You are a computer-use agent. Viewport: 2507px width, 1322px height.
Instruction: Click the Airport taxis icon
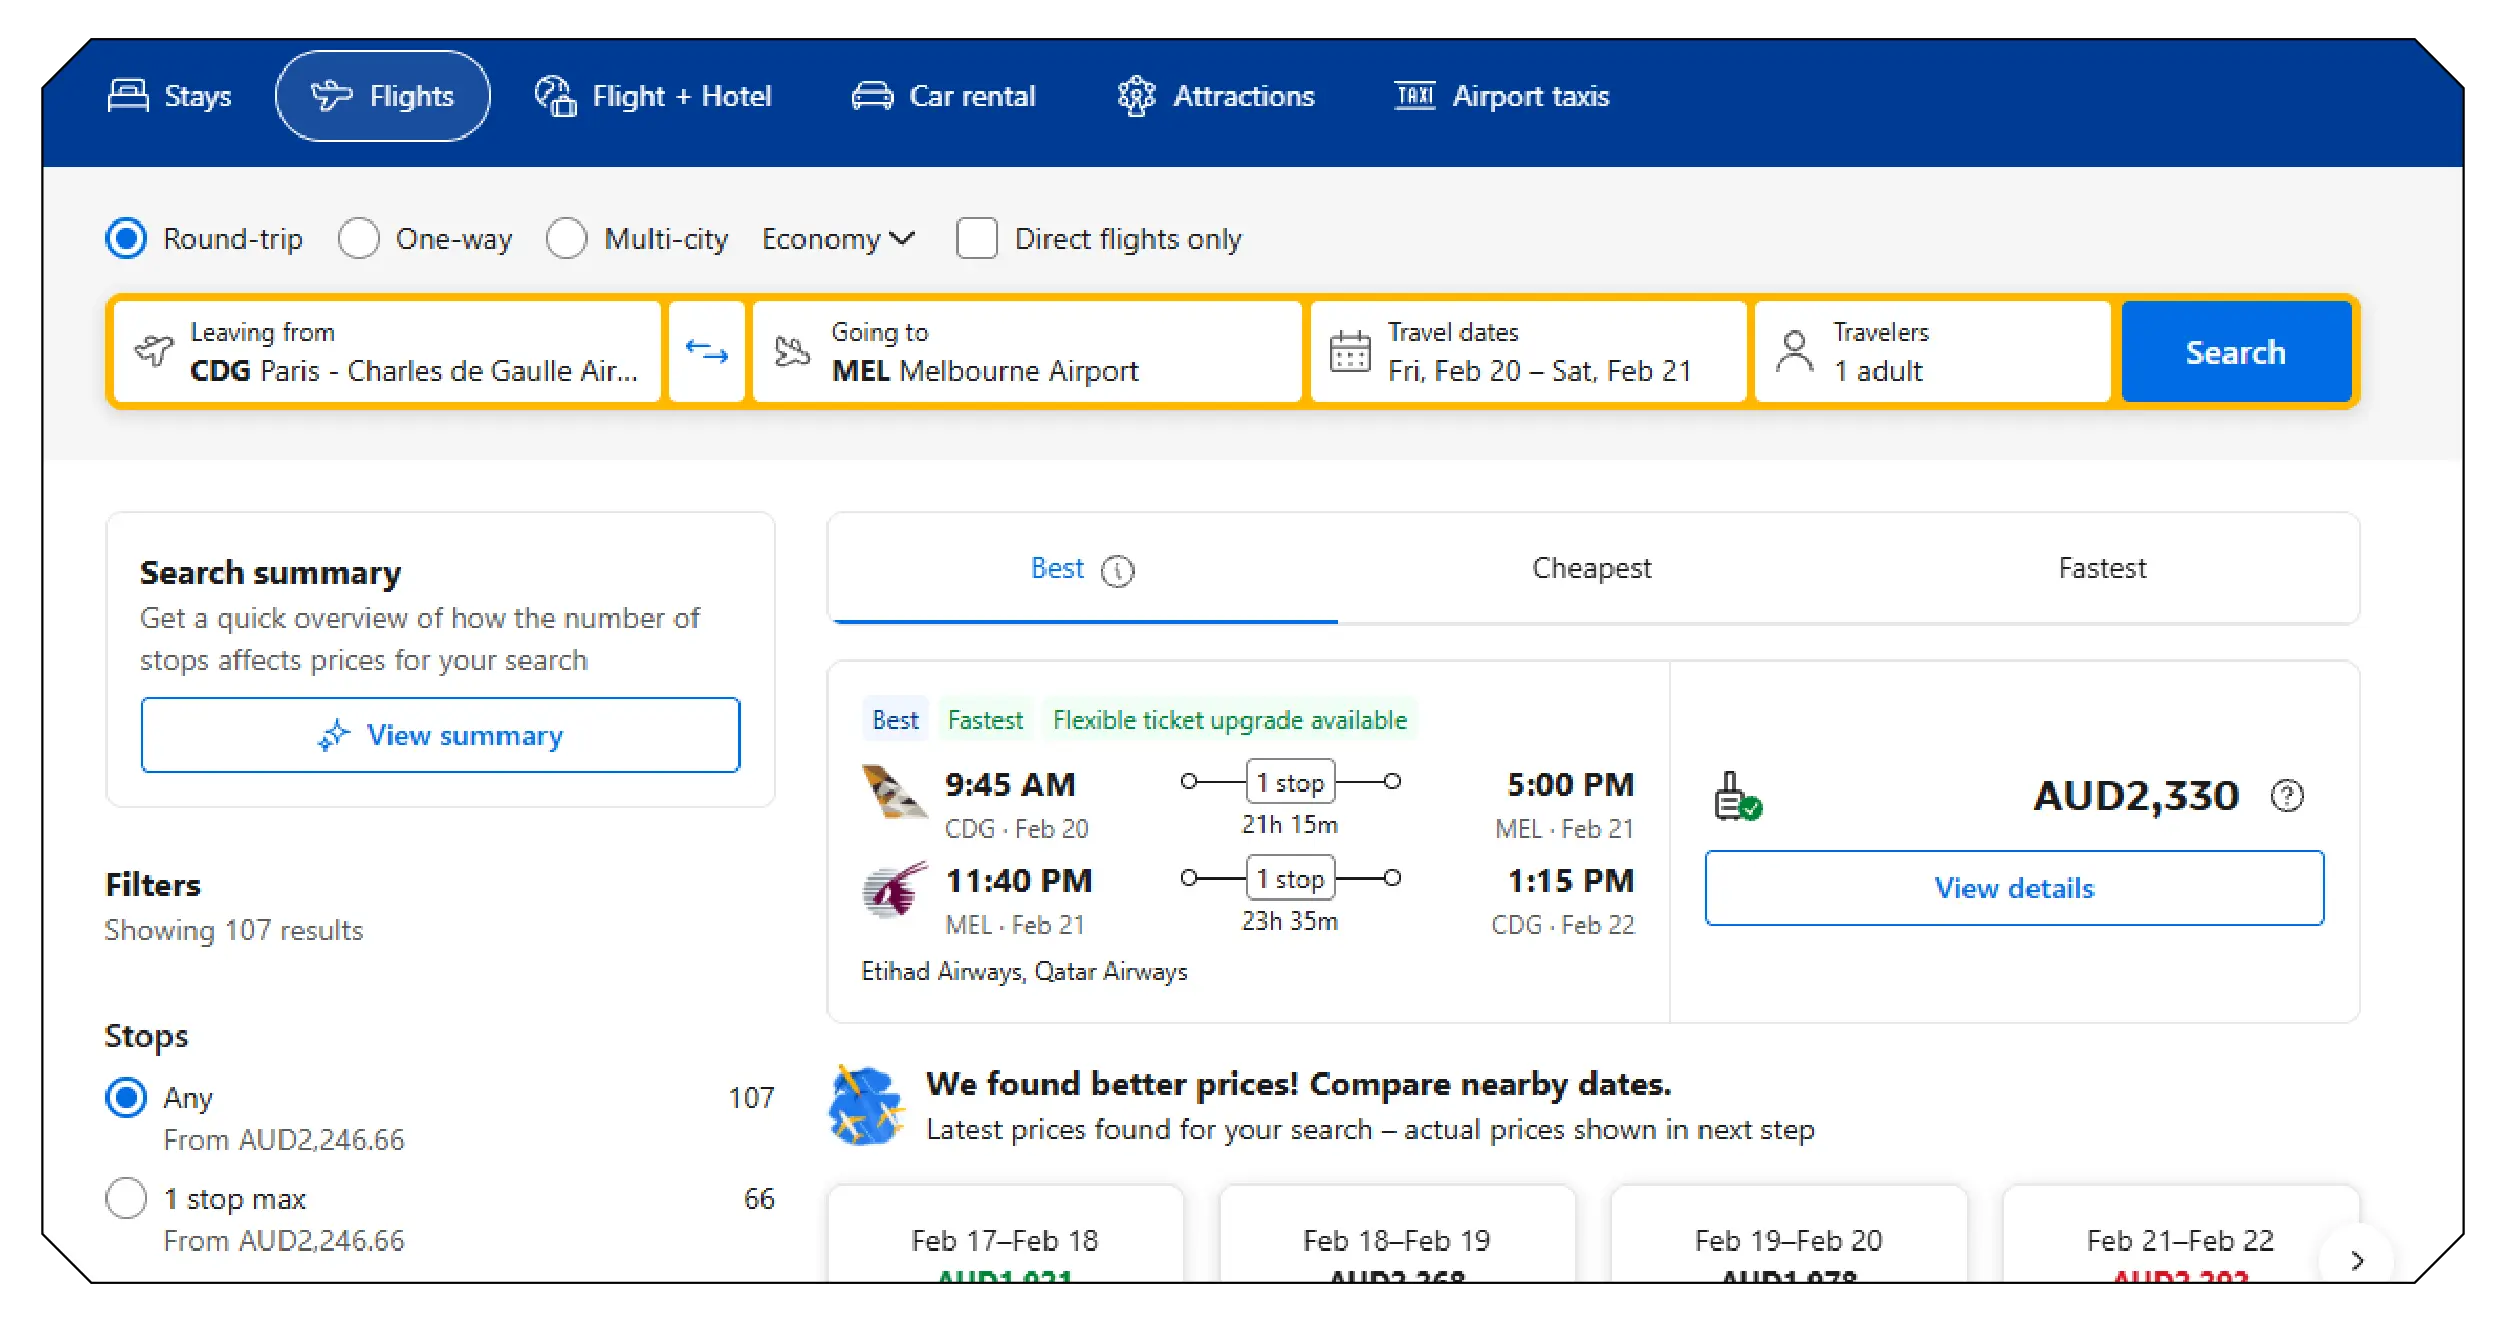(x=1412, y=93)
